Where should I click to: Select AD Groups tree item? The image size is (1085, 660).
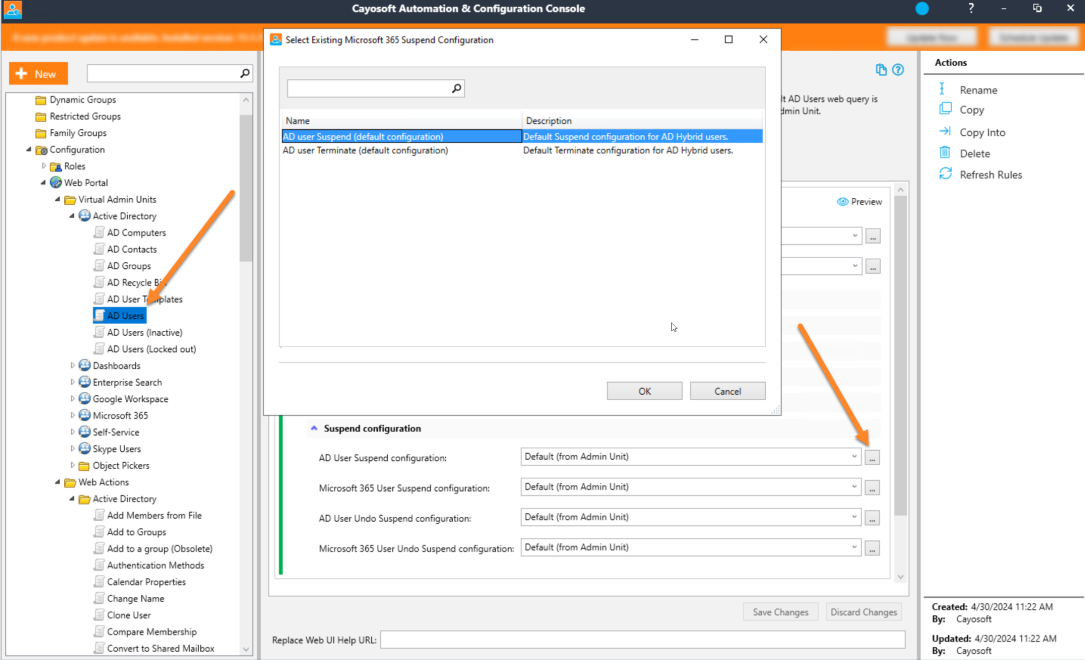click(129, 266)
